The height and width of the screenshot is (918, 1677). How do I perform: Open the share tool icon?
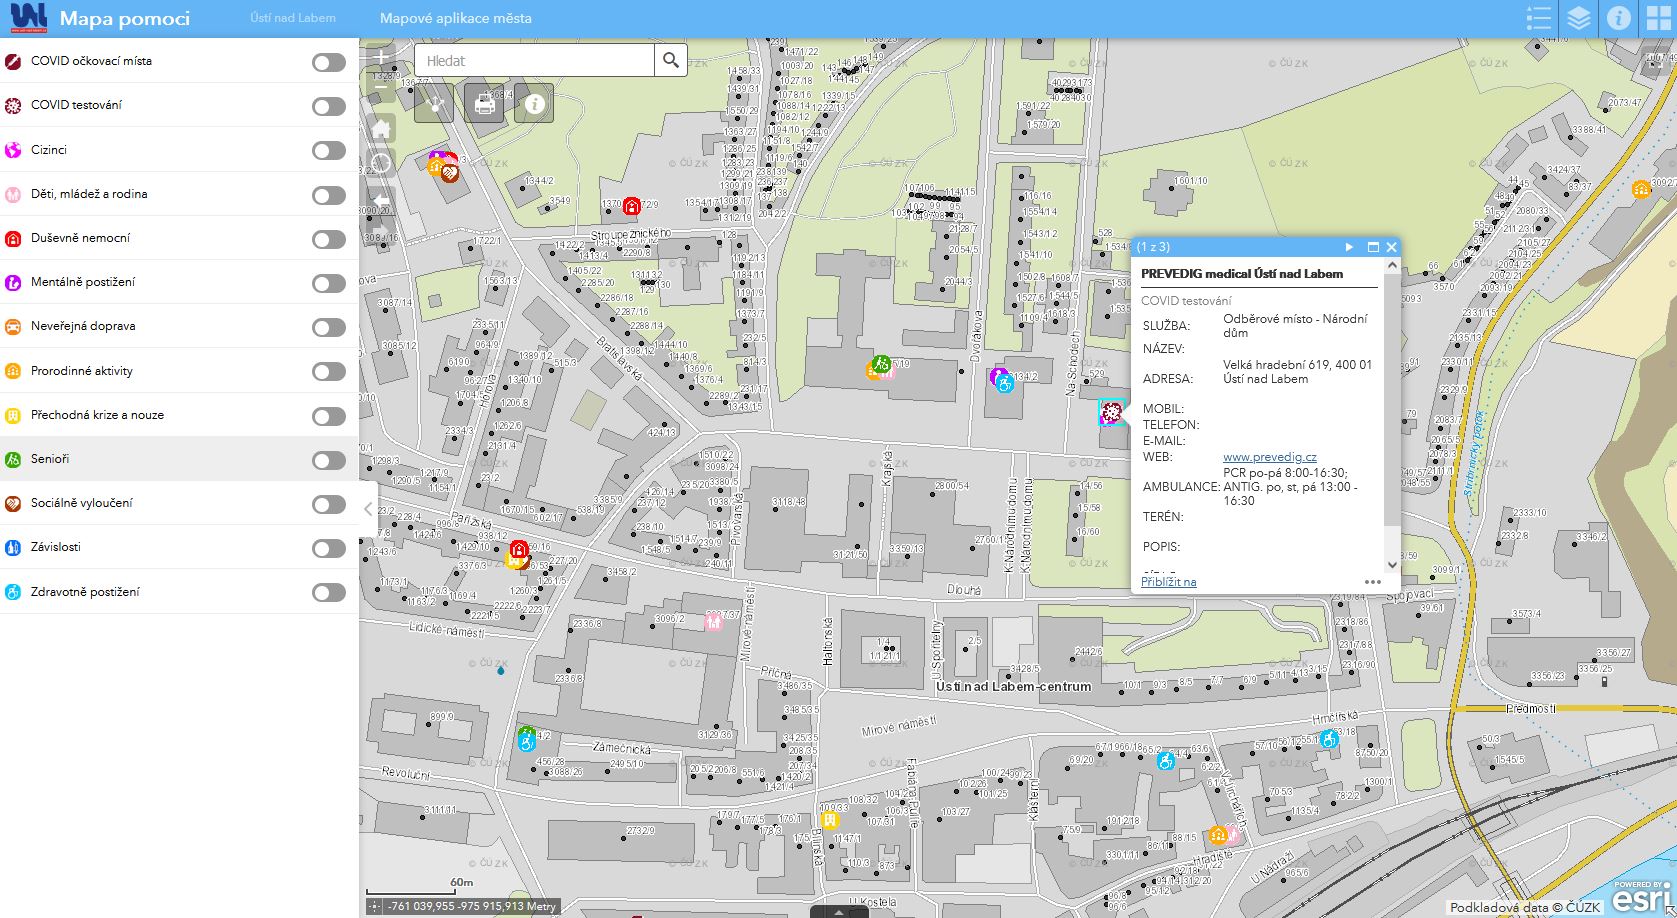[434, 103]
